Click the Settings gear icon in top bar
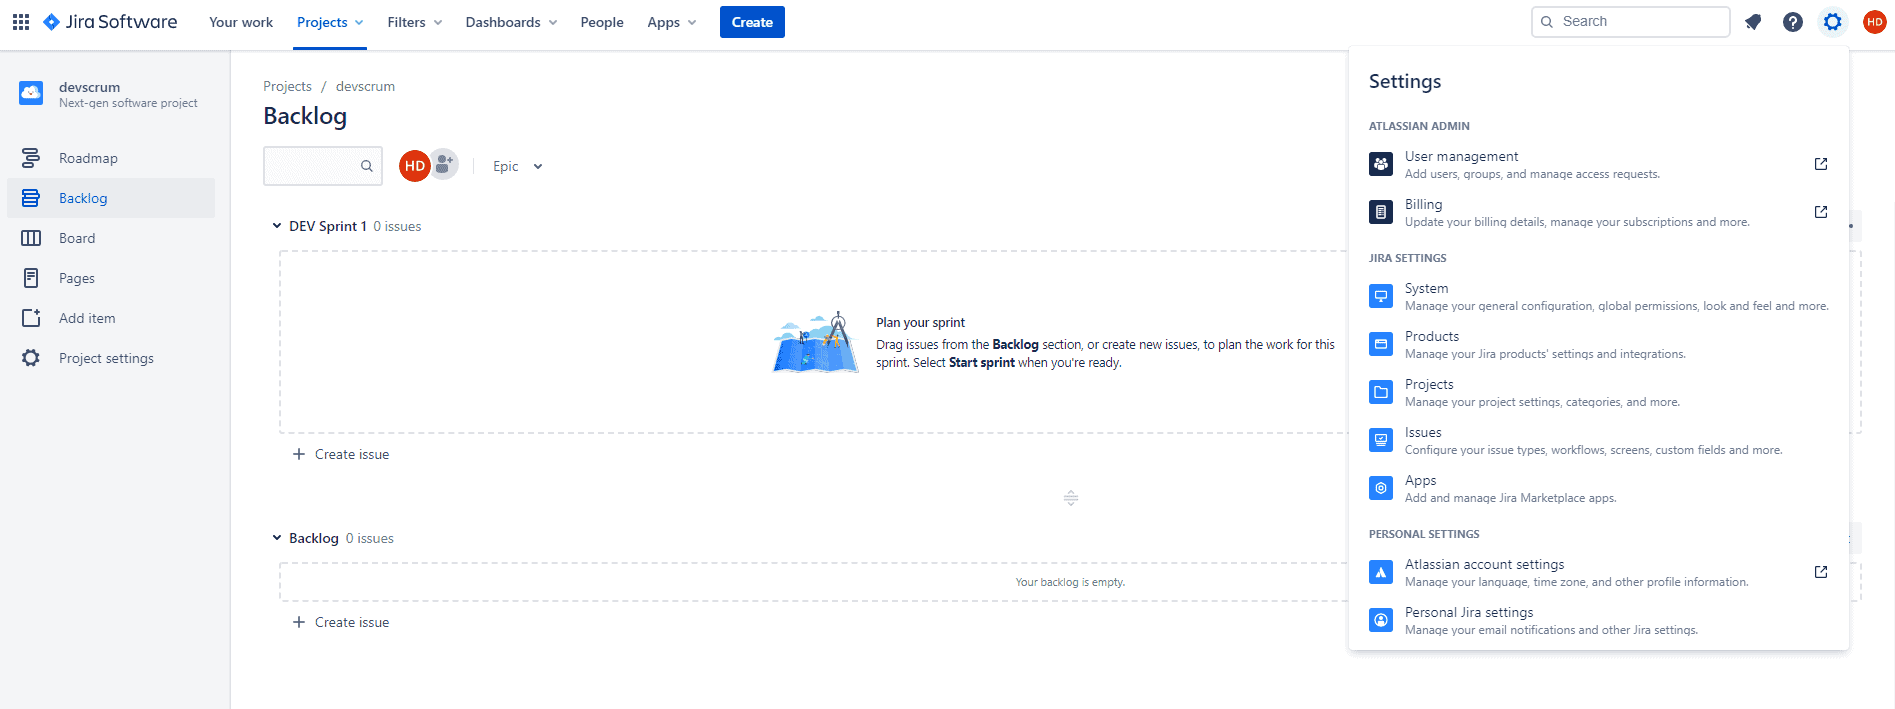 click(x=1833, y=22)
